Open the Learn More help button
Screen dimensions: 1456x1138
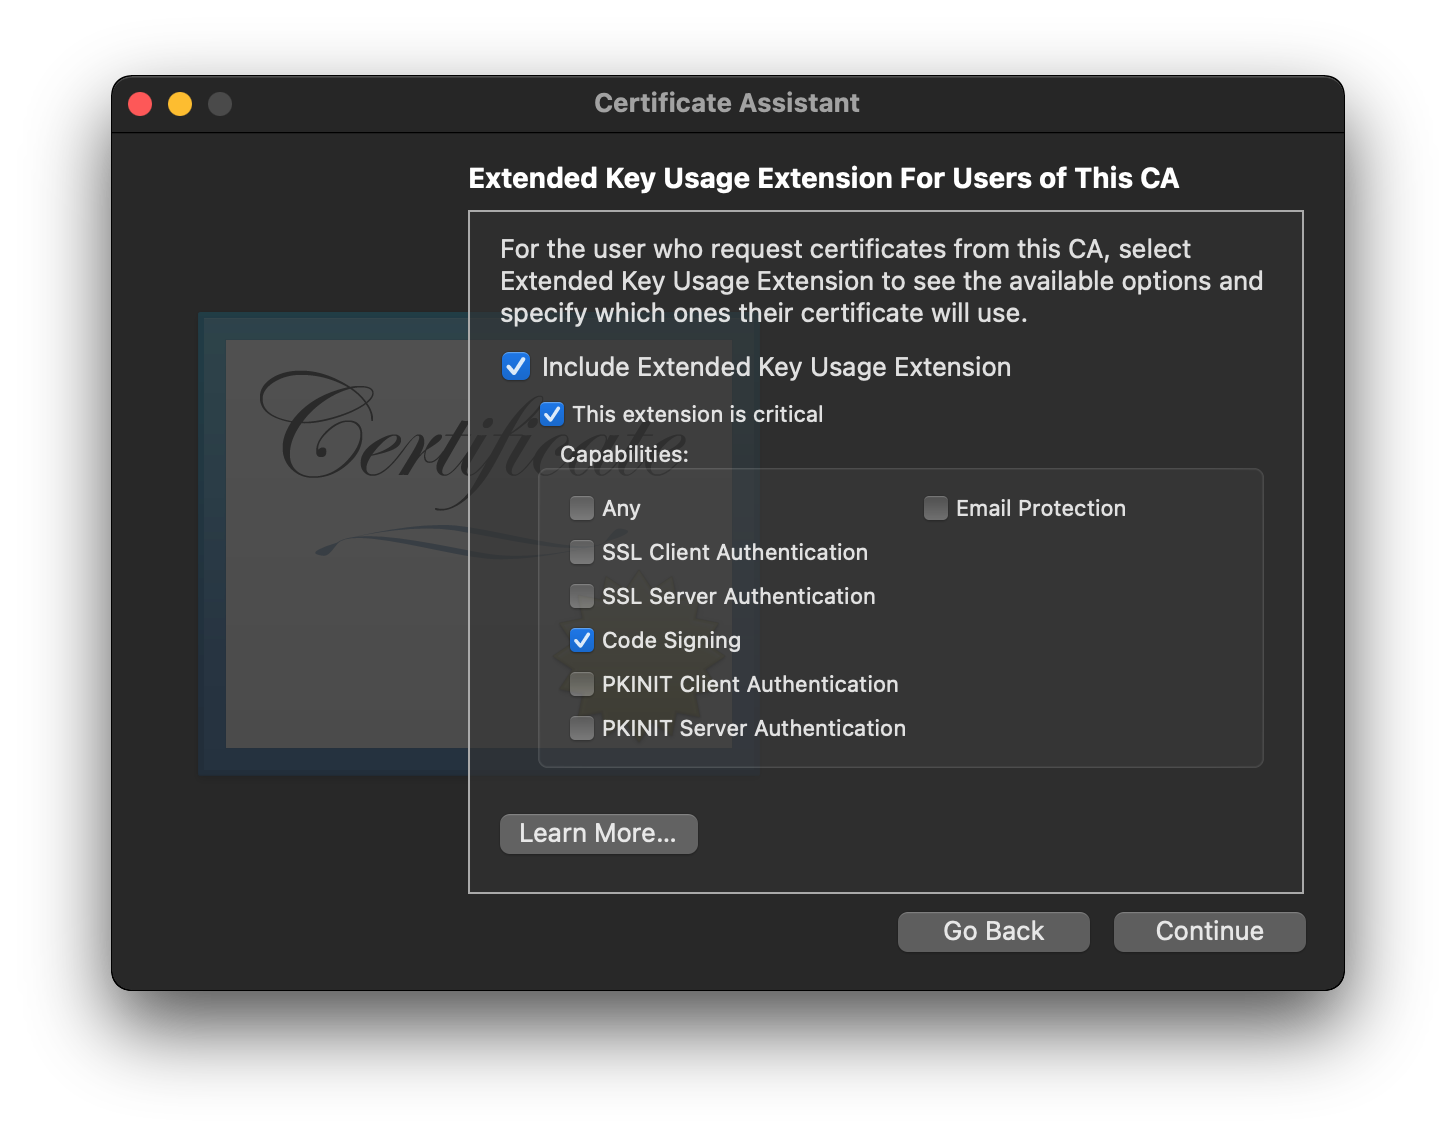tap(598, 833)
